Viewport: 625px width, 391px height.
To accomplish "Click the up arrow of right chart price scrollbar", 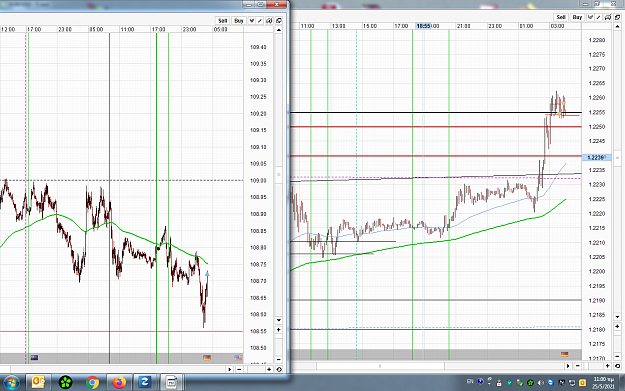I will click(x=617, y=27).
